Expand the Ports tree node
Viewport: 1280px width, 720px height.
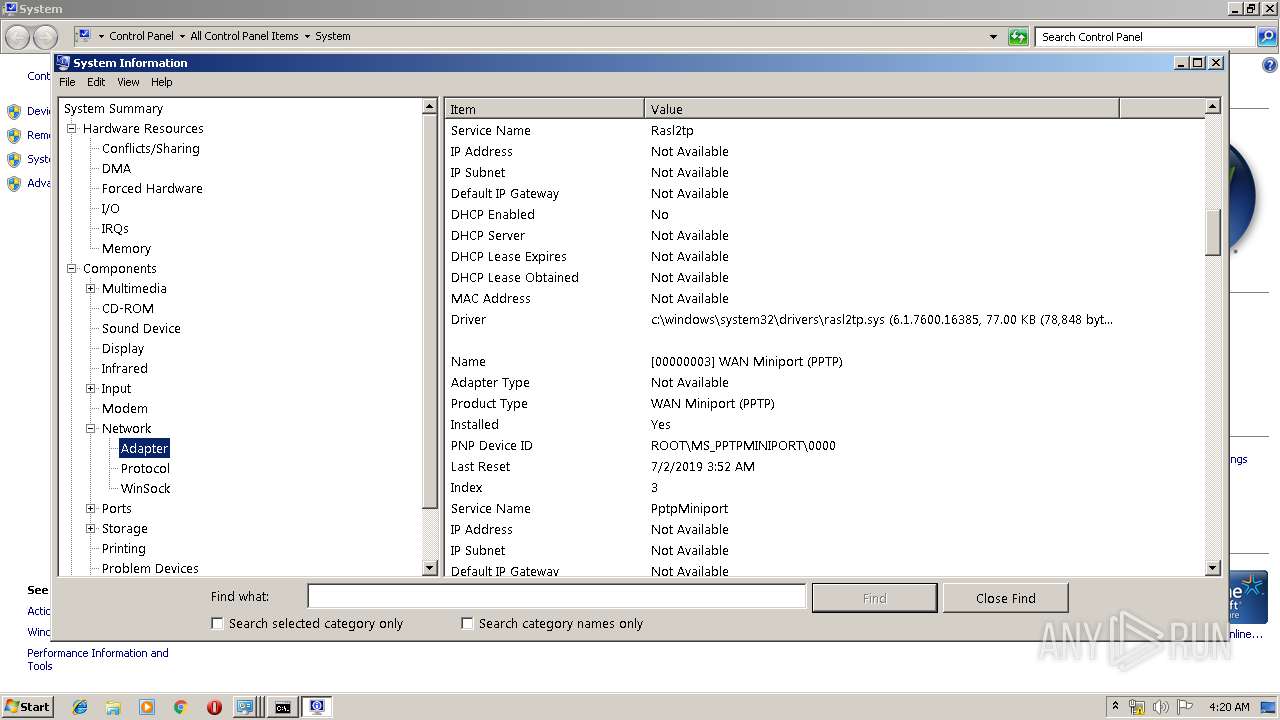[x=91, y=508]
